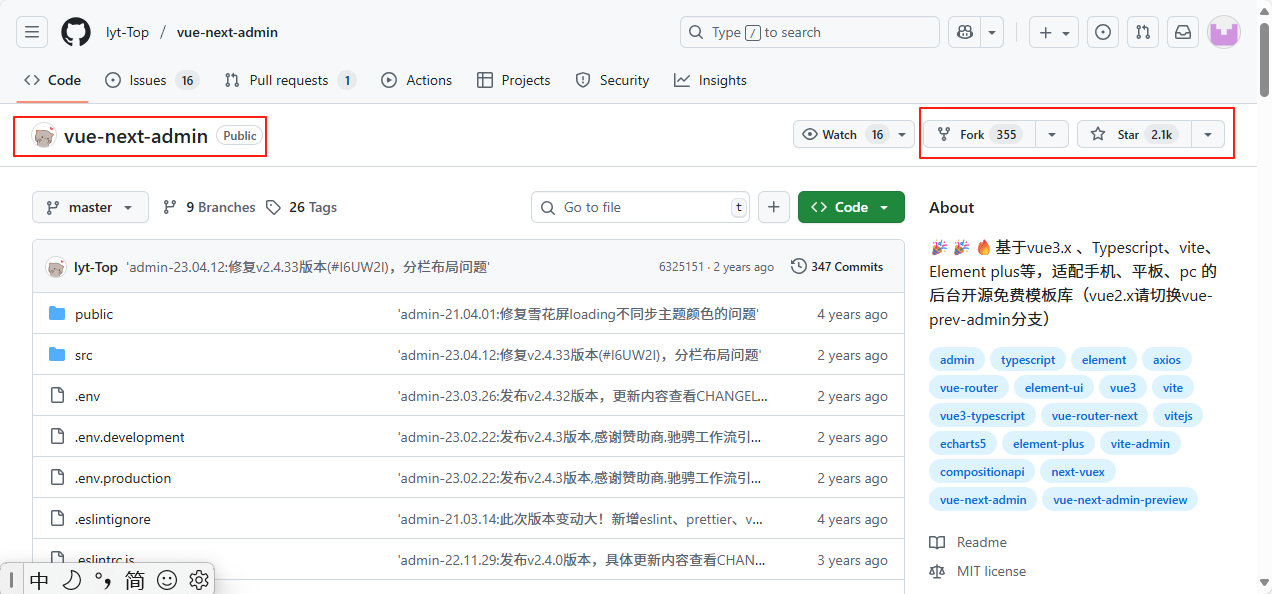Screen dimensions: 1272x594
Task: Switch to the Security tab
Action: tap(613, 80)
